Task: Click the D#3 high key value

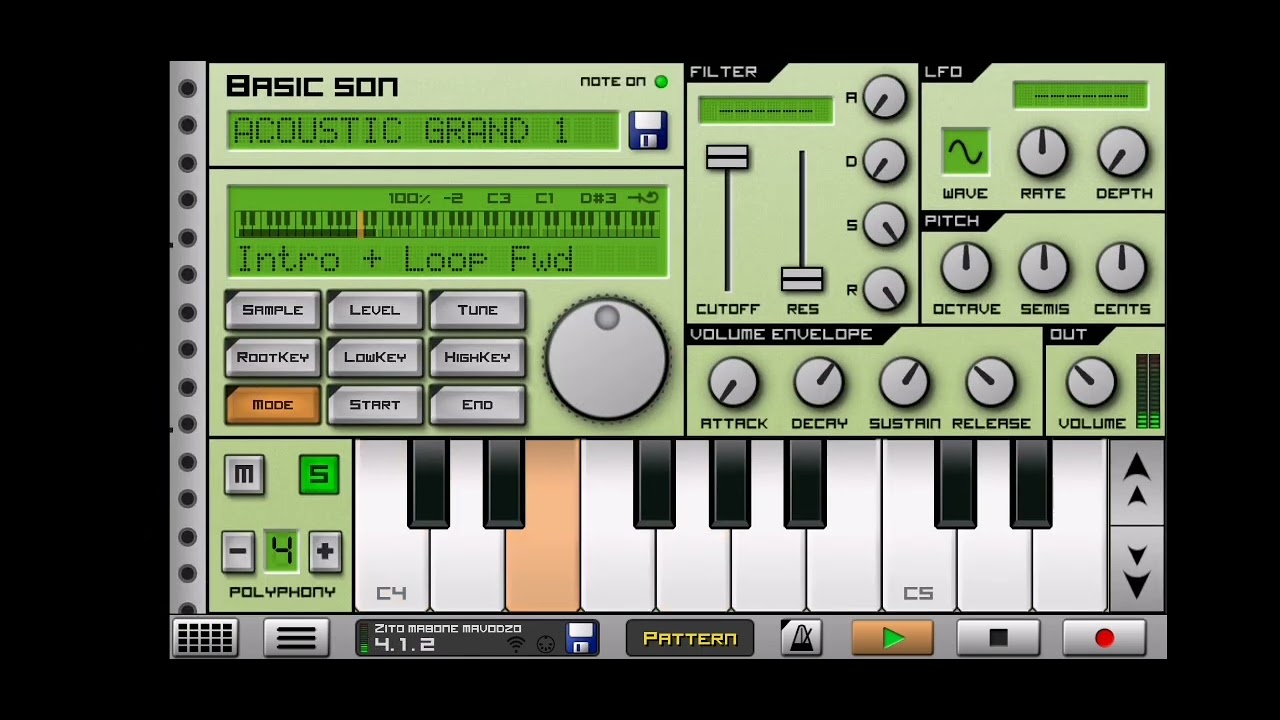Action: point(598,198)
